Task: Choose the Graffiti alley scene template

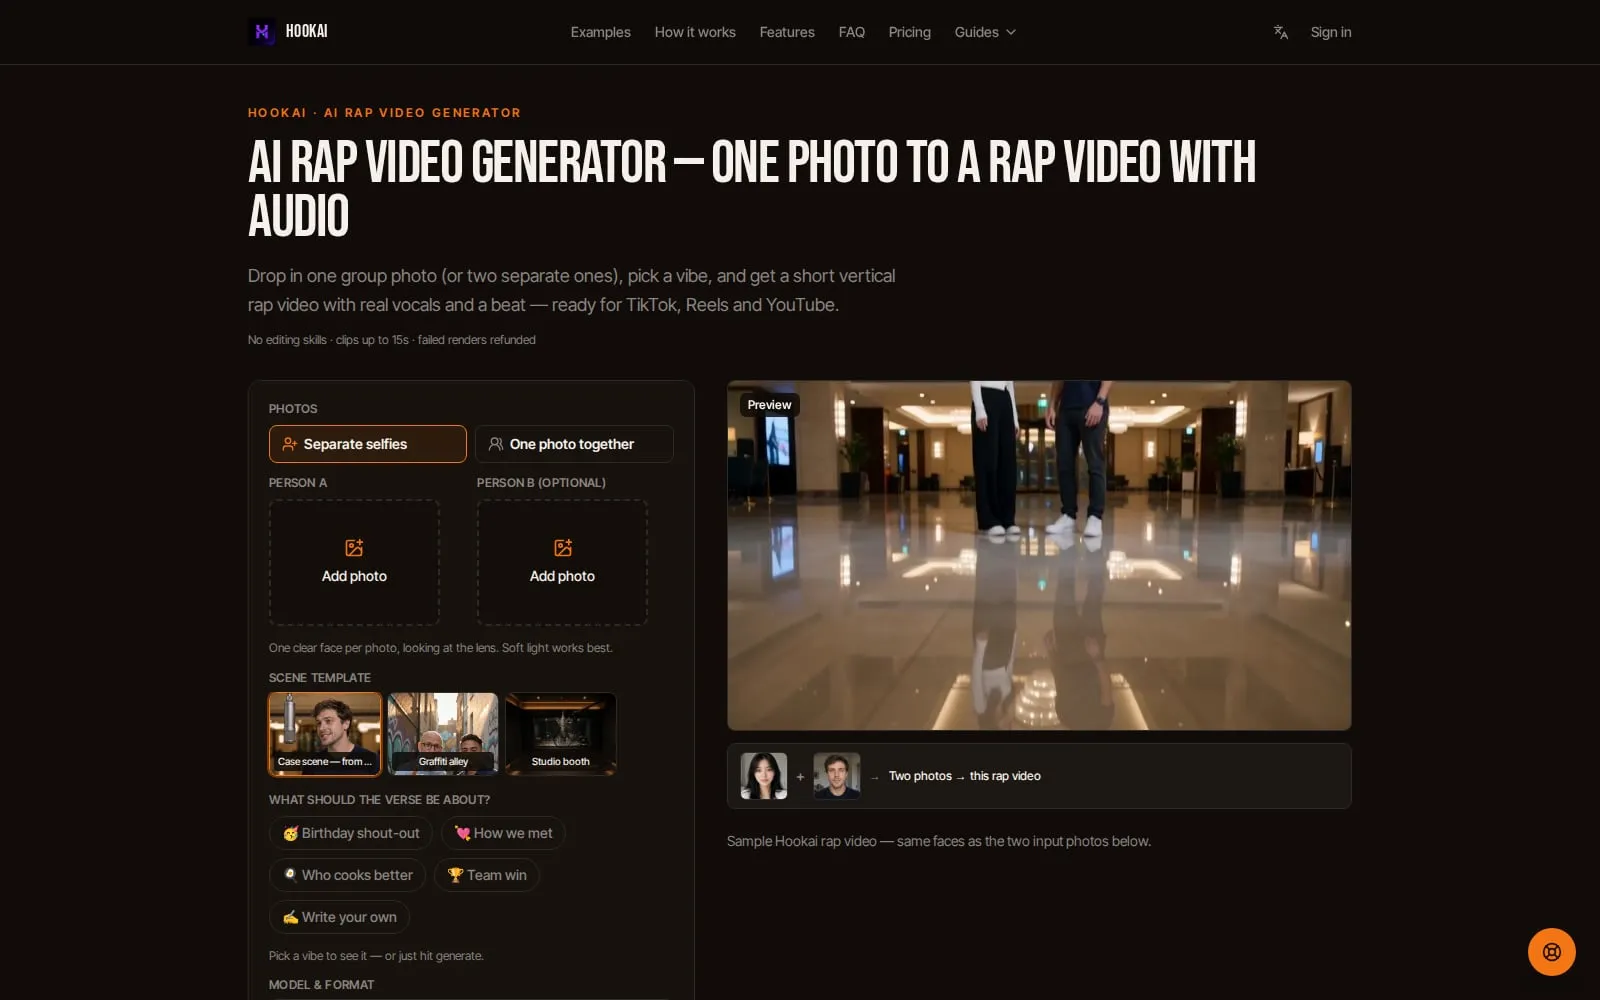Action: point(443,734)
